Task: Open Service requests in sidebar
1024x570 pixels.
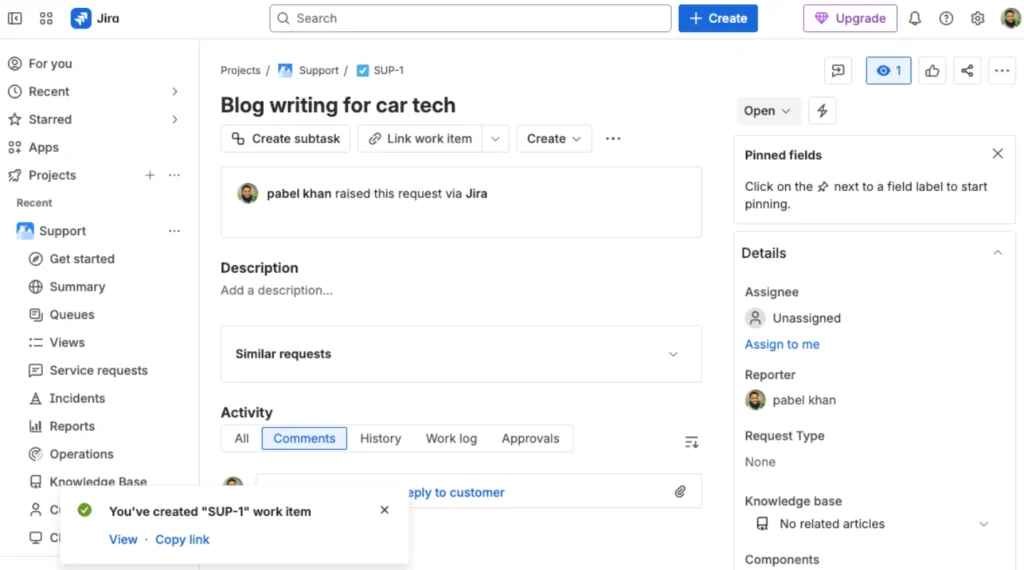Action: coord(99,370)
